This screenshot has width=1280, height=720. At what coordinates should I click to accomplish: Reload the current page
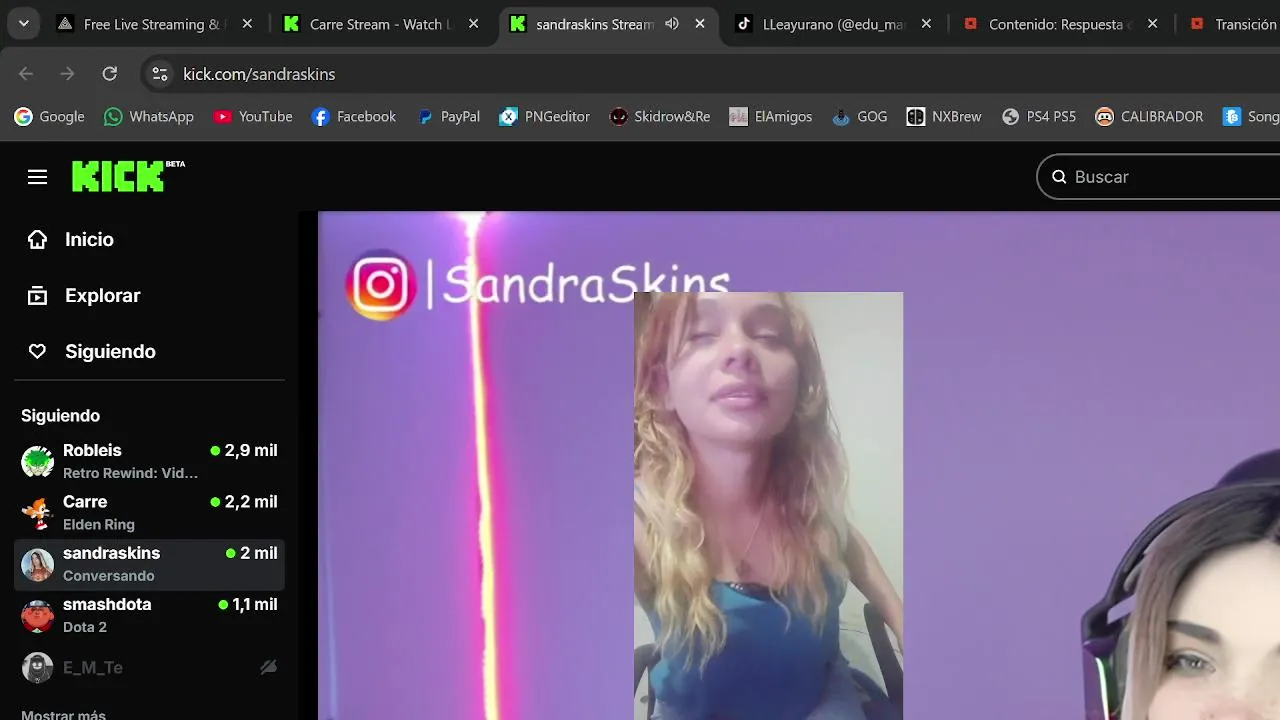coord(109,73)
